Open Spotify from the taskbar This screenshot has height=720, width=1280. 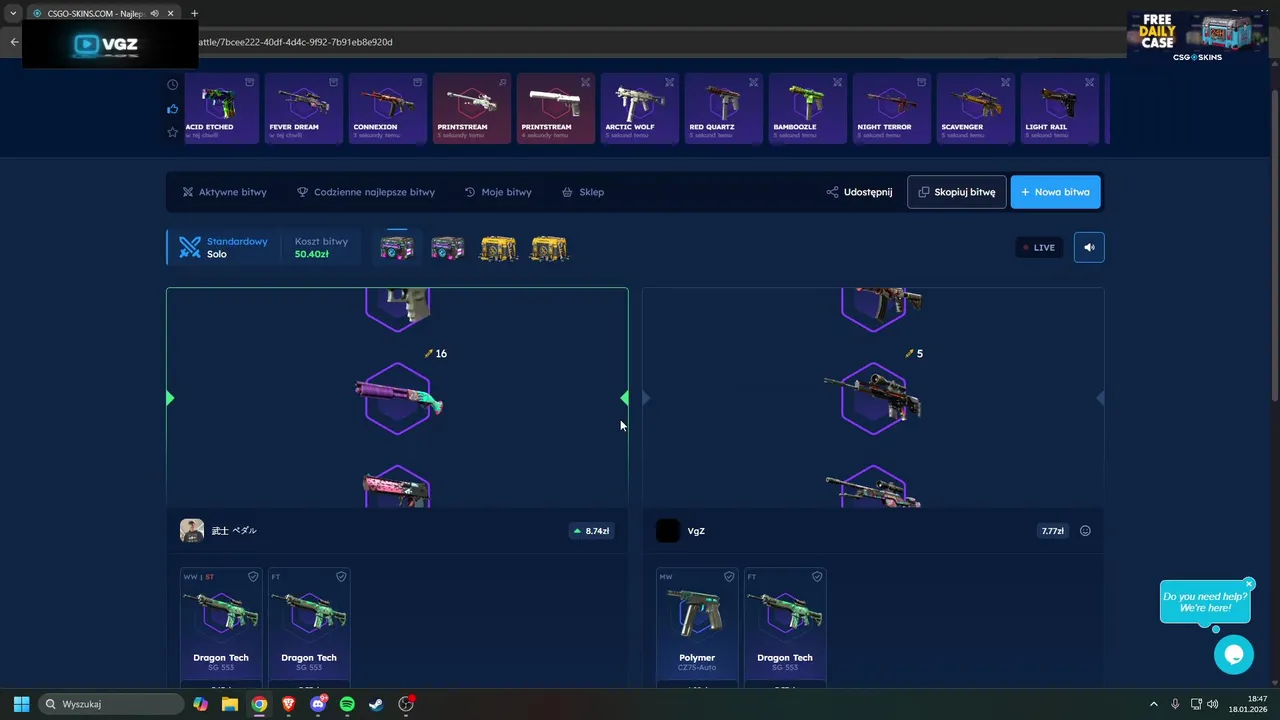coord(347,704)
